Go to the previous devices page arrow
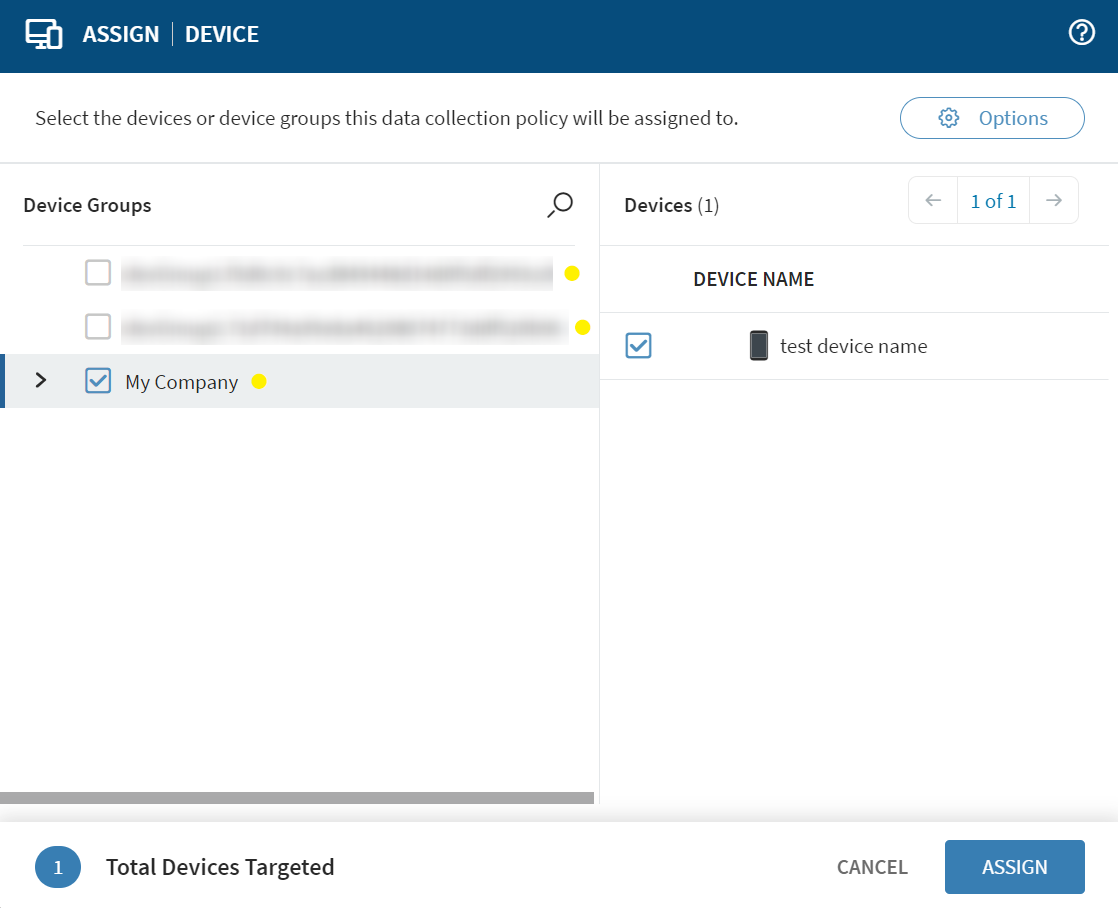1118x908 pixels. coord(933,201)
